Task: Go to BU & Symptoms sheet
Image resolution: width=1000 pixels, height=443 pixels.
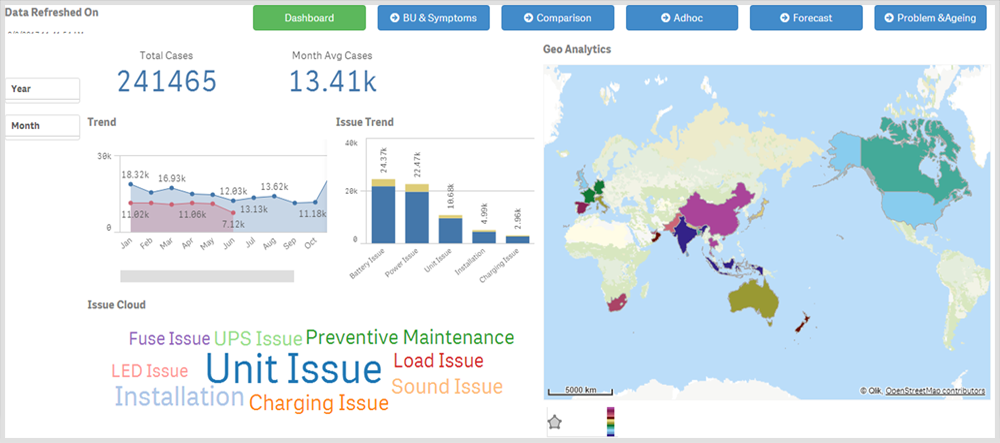Action: tap(434, 18)
